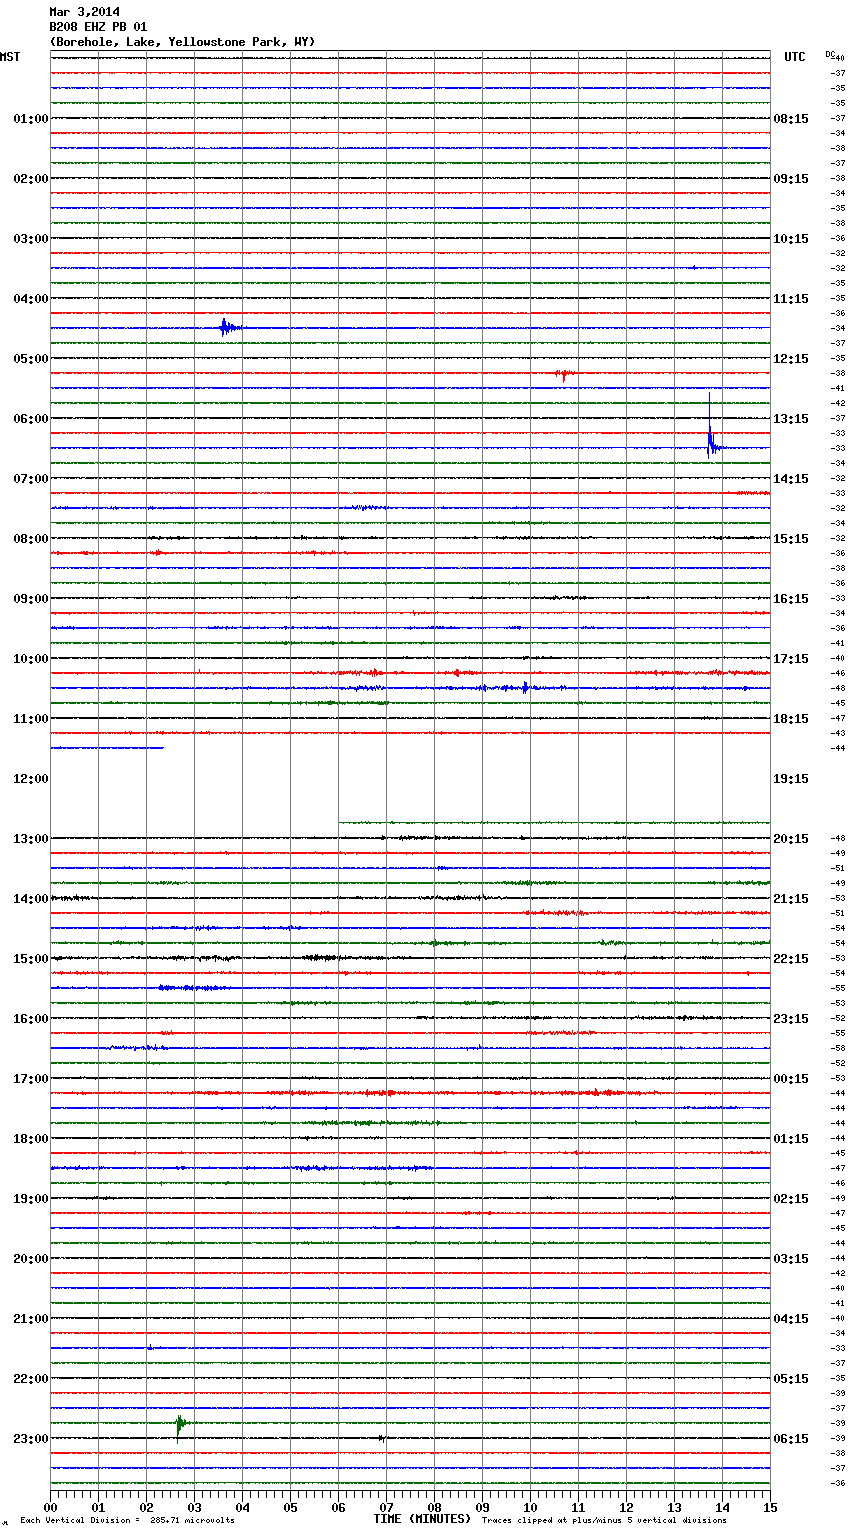
Task: Select the 13:00 MST time label
Action: coord(31,839)
